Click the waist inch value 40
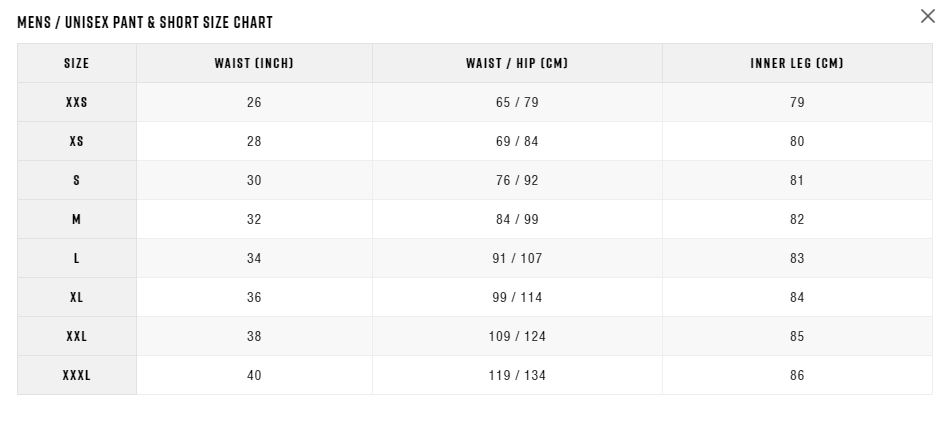This screenshot has height=443, width=949. [x=254, y=376]
